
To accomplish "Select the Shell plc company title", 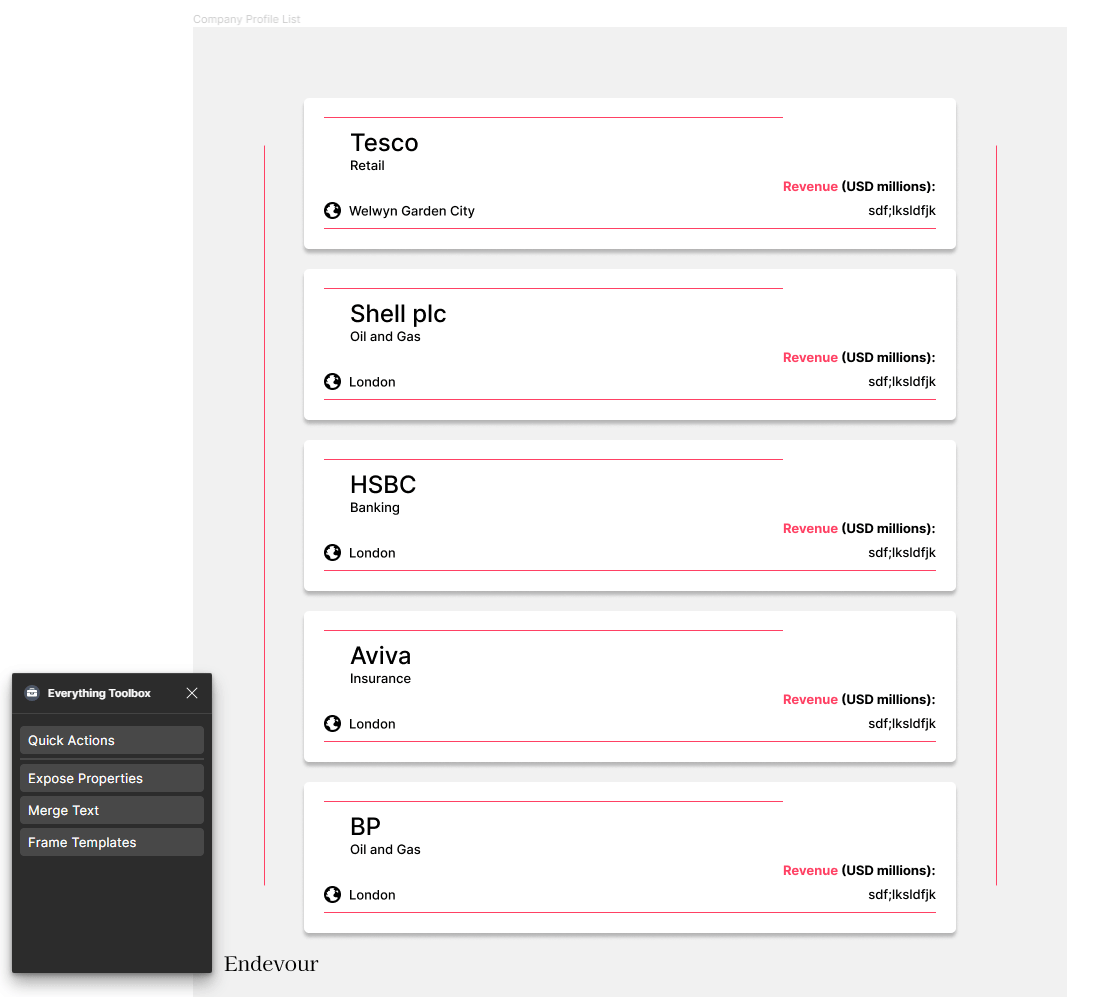I will (x=398, y=314).
